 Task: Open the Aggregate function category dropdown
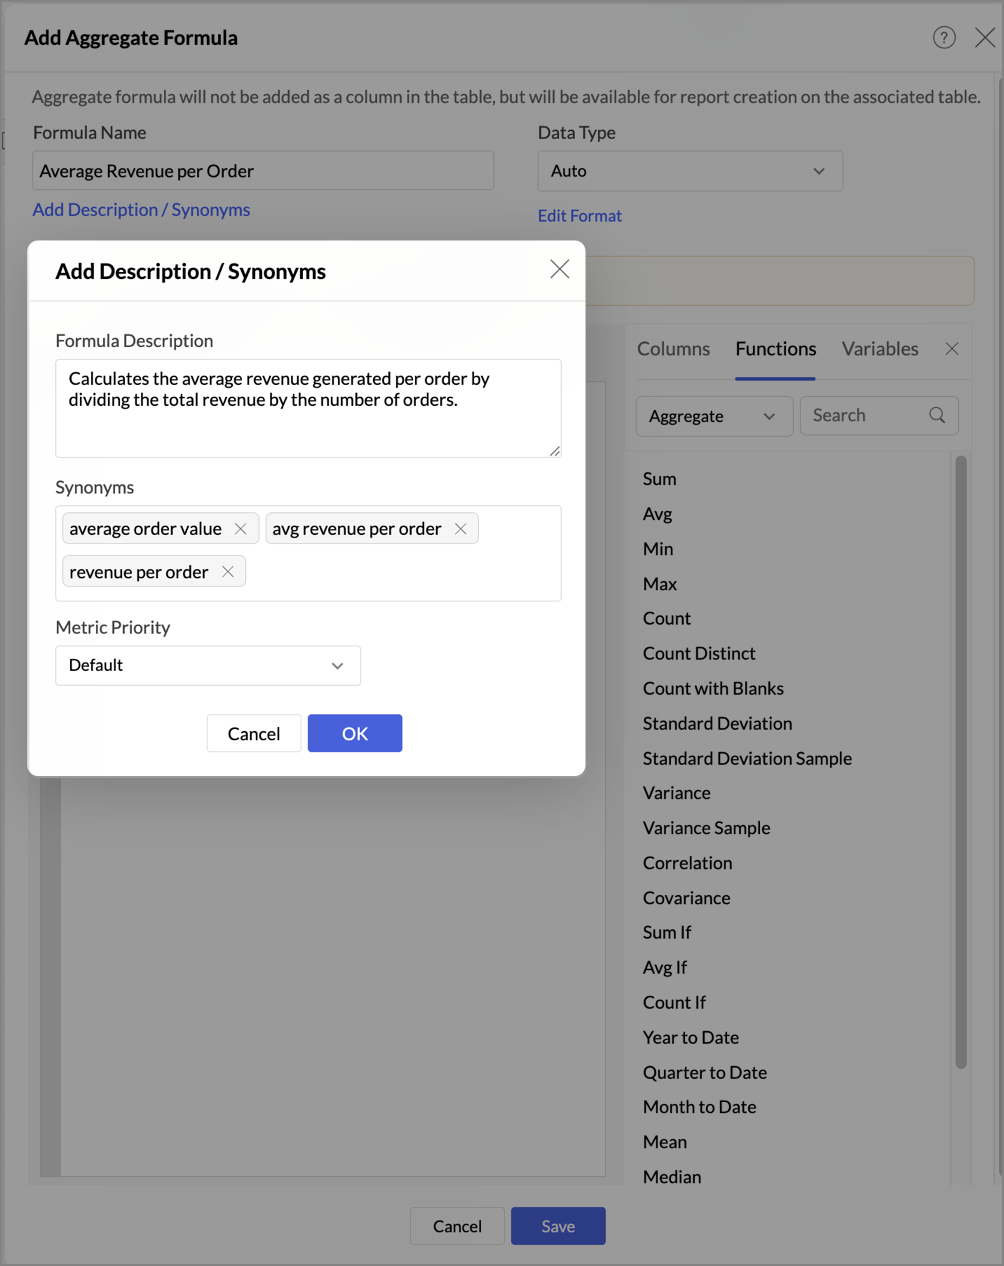point(714,416)
